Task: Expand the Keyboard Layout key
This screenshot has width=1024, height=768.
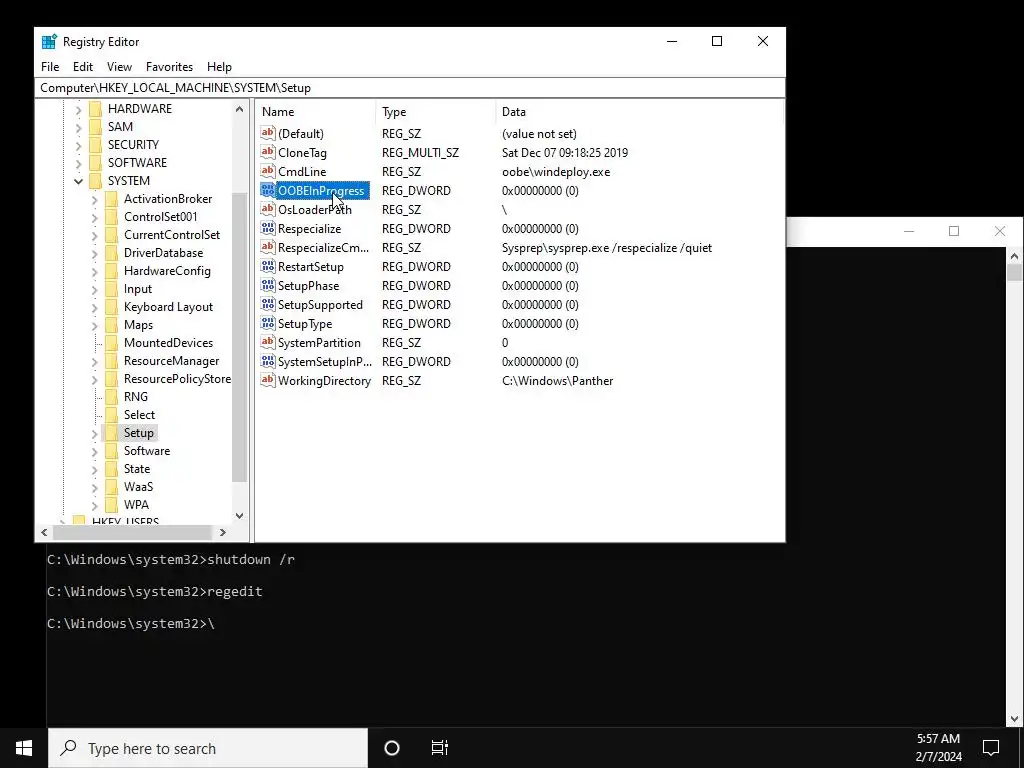Action: (x=95, y=307)
